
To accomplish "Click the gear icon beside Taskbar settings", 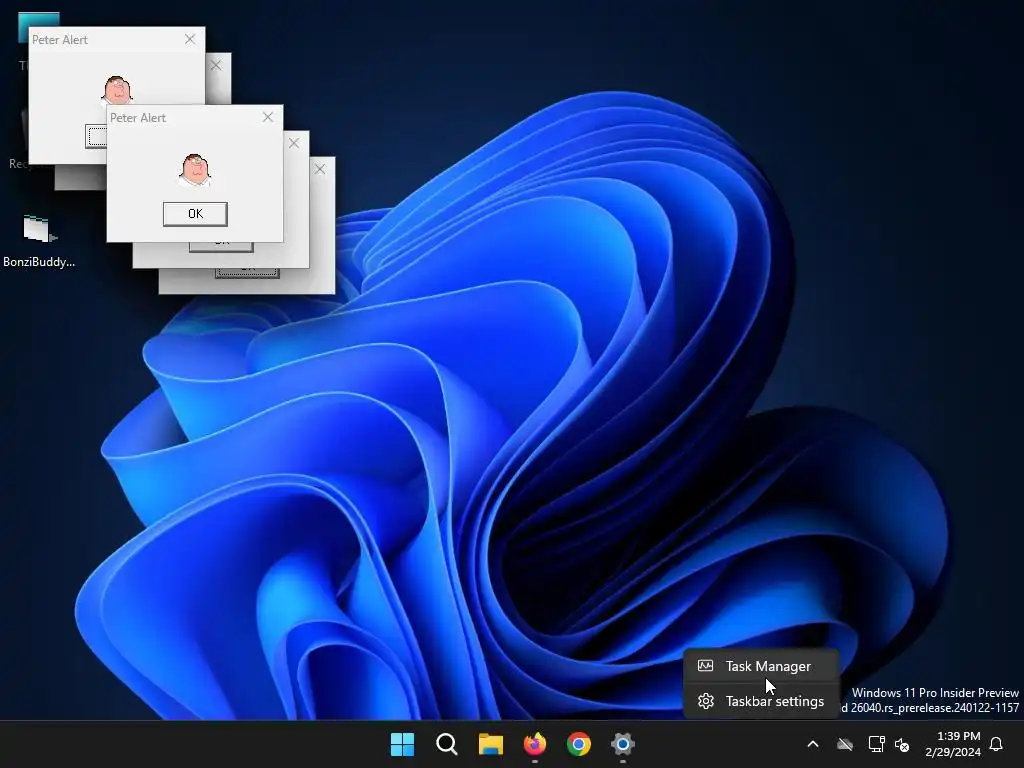I will pos(705,701).
